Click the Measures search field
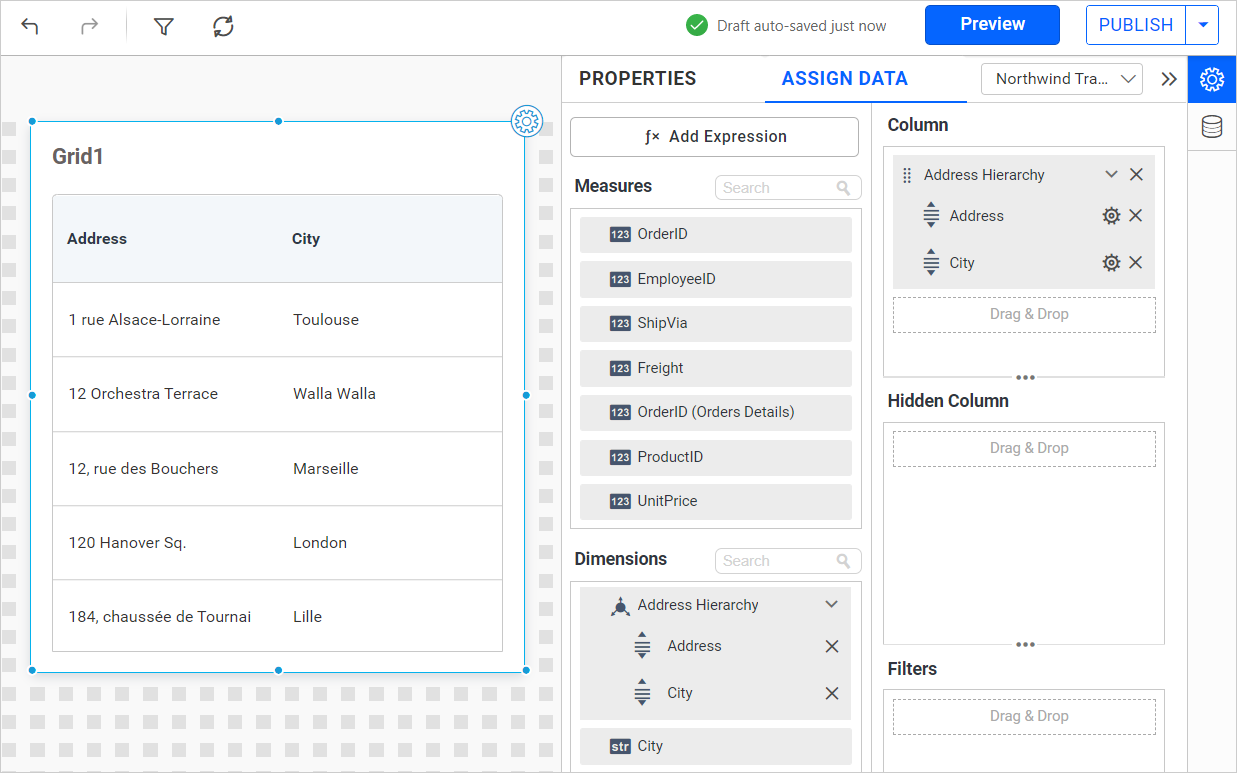 777,188
